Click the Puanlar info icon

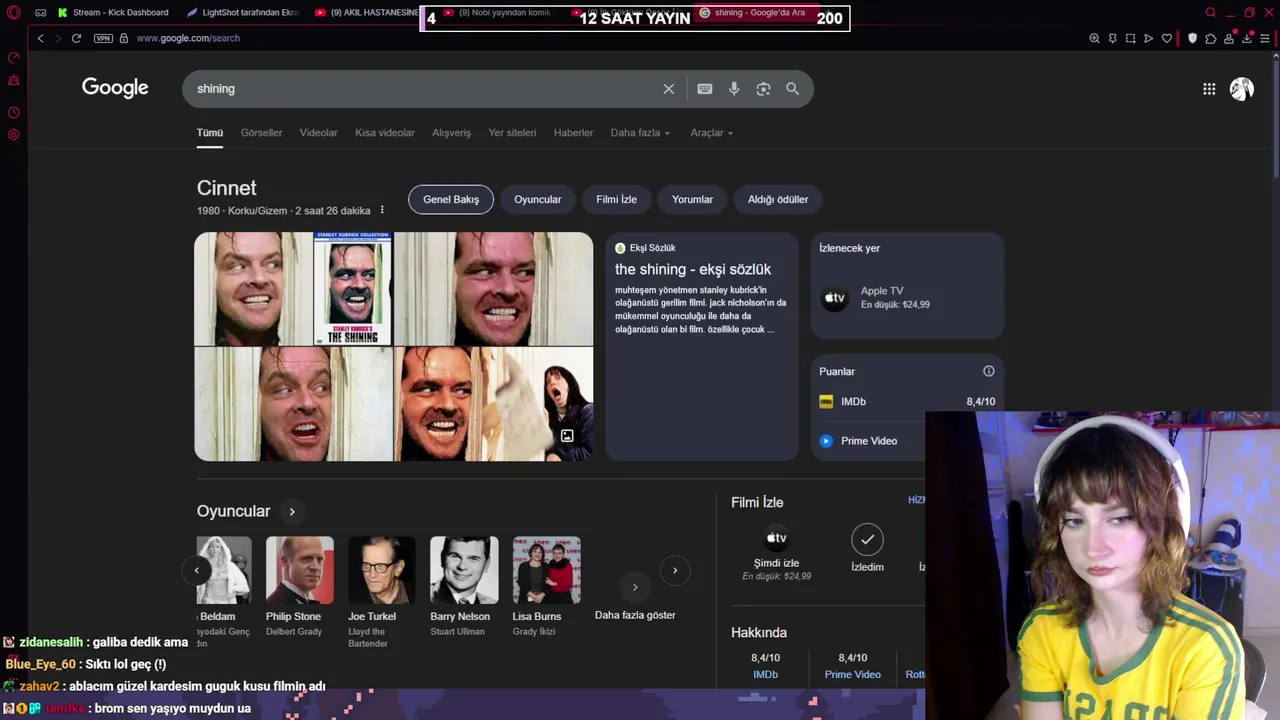[989, 371]
